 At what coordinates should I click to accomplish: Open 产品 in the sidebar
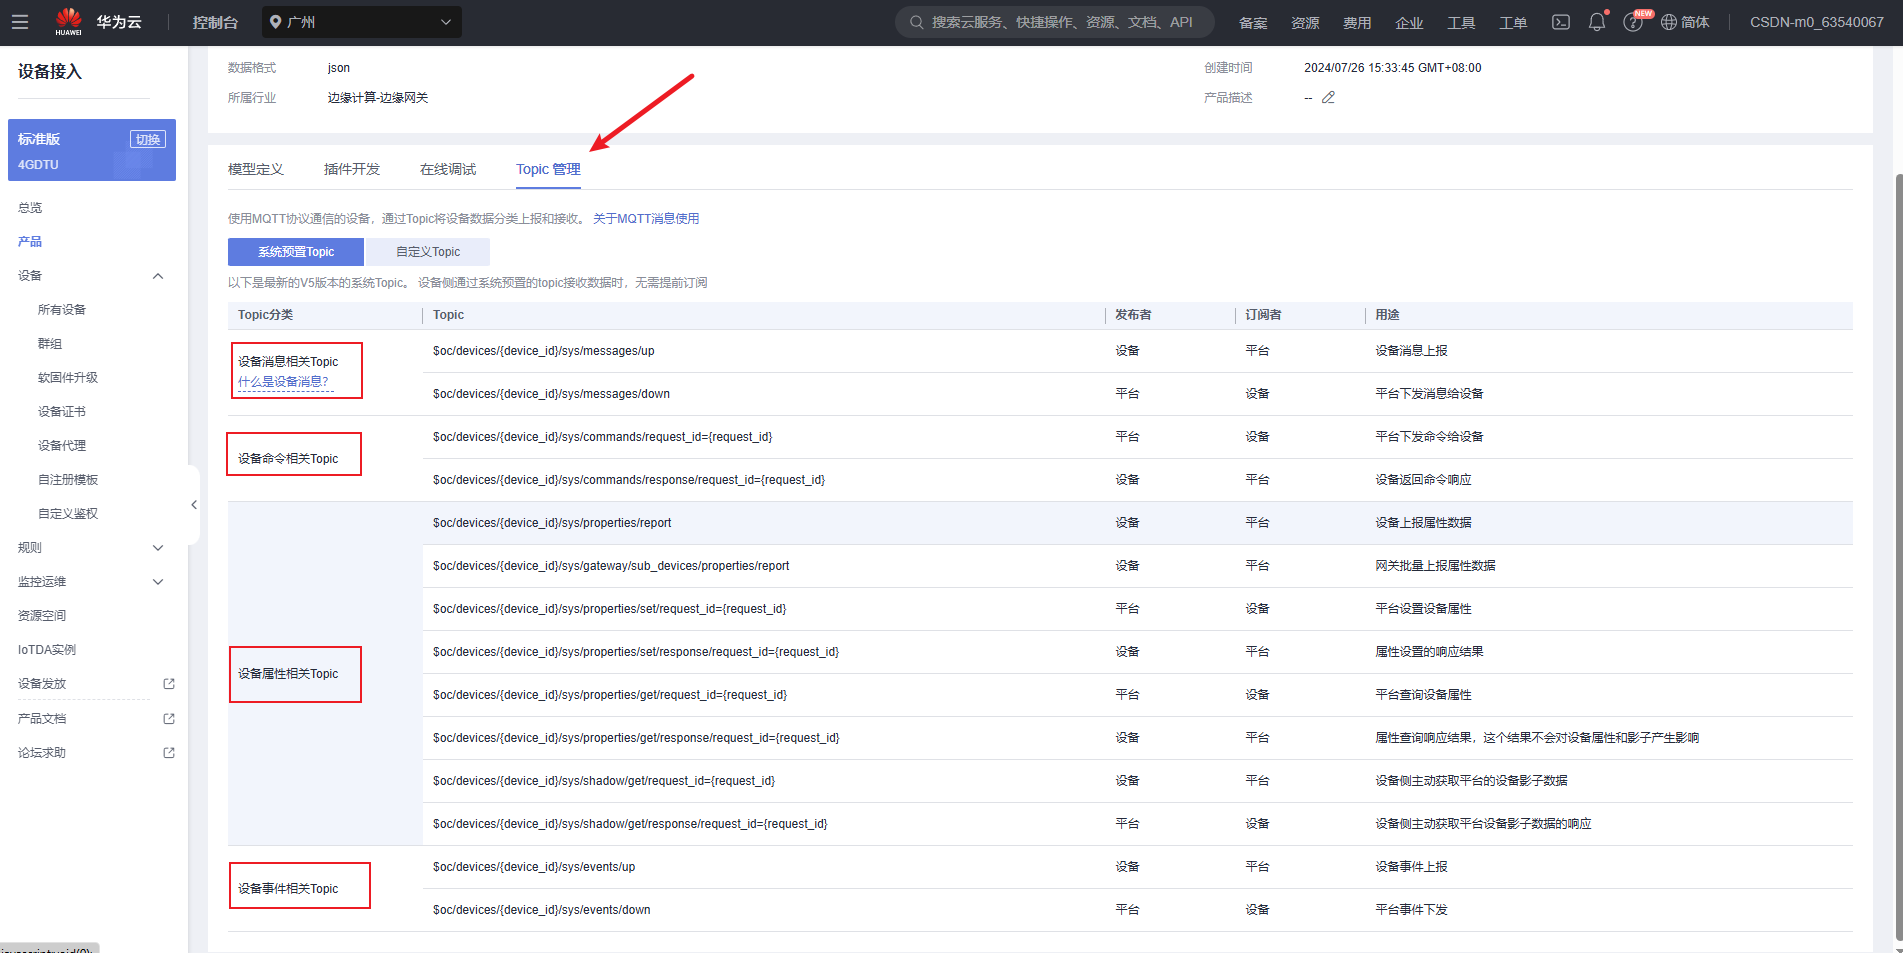coord(30,242)
